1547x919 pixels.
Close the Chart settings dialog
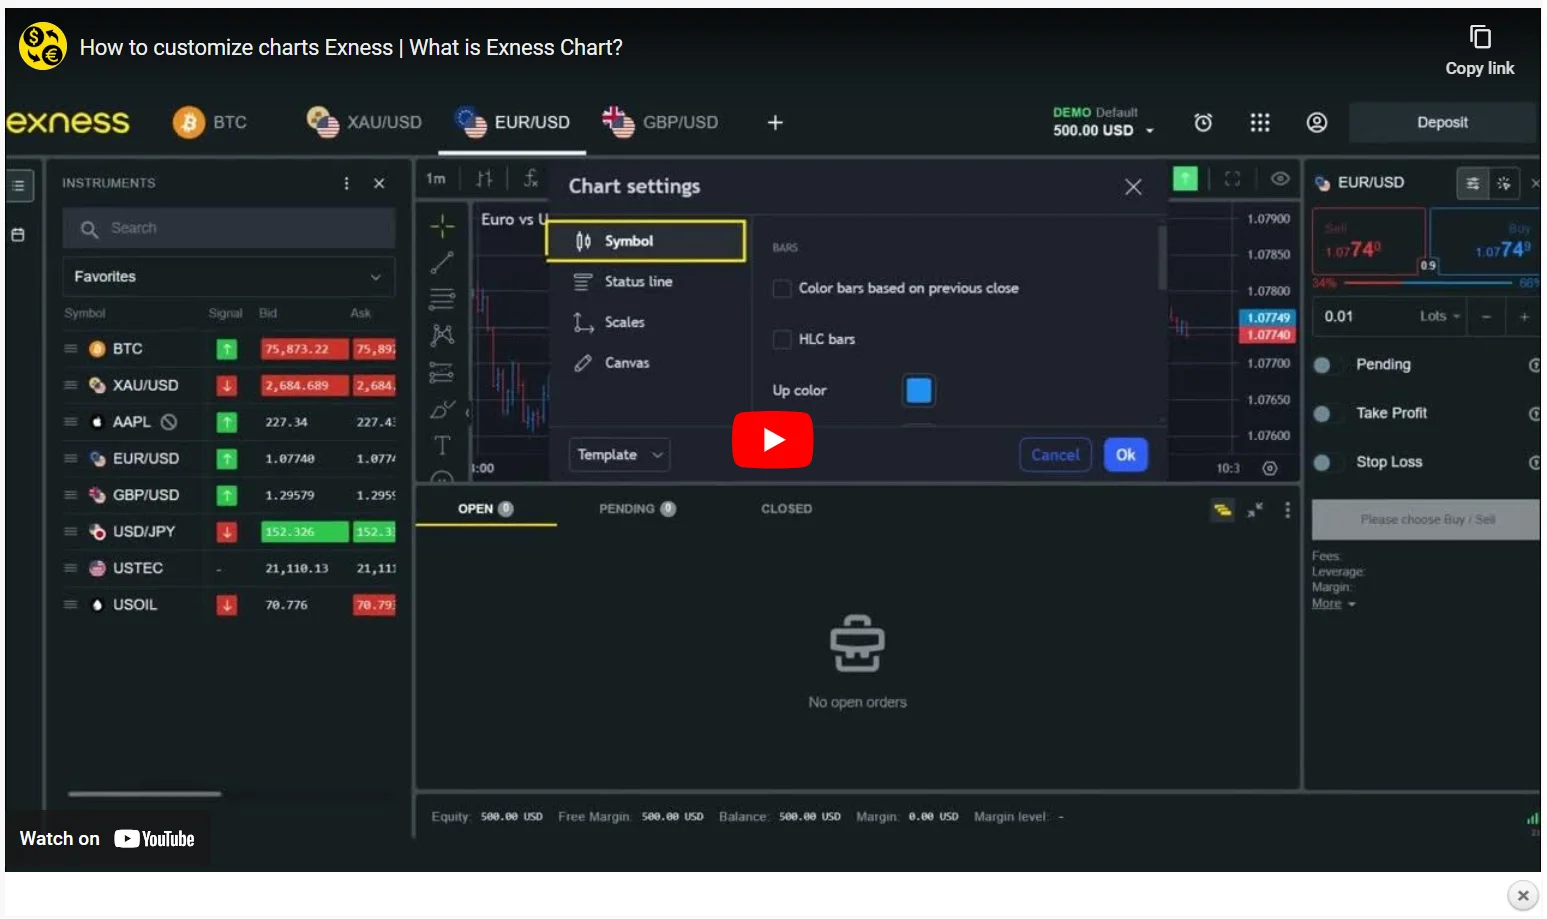point(1133,187)
